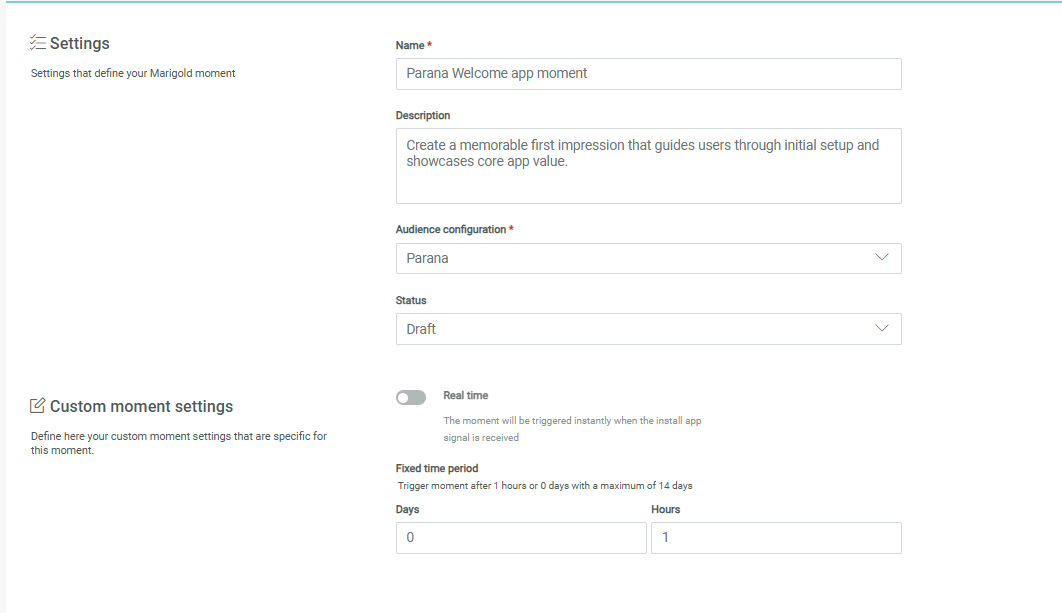This screenshot has height=613, width=1062.
Task: Expand the Audience configuration chevron arrow
Action: pyautogui.click(x=881, y=258)
